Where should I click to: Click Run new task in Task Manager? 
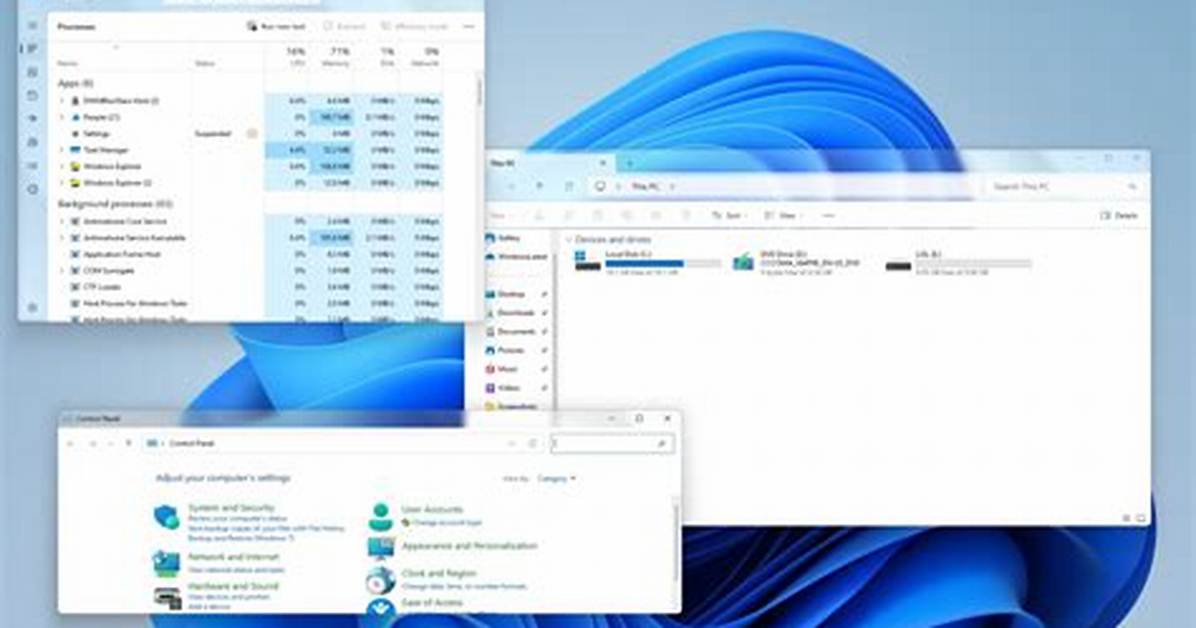click(276, 27)
